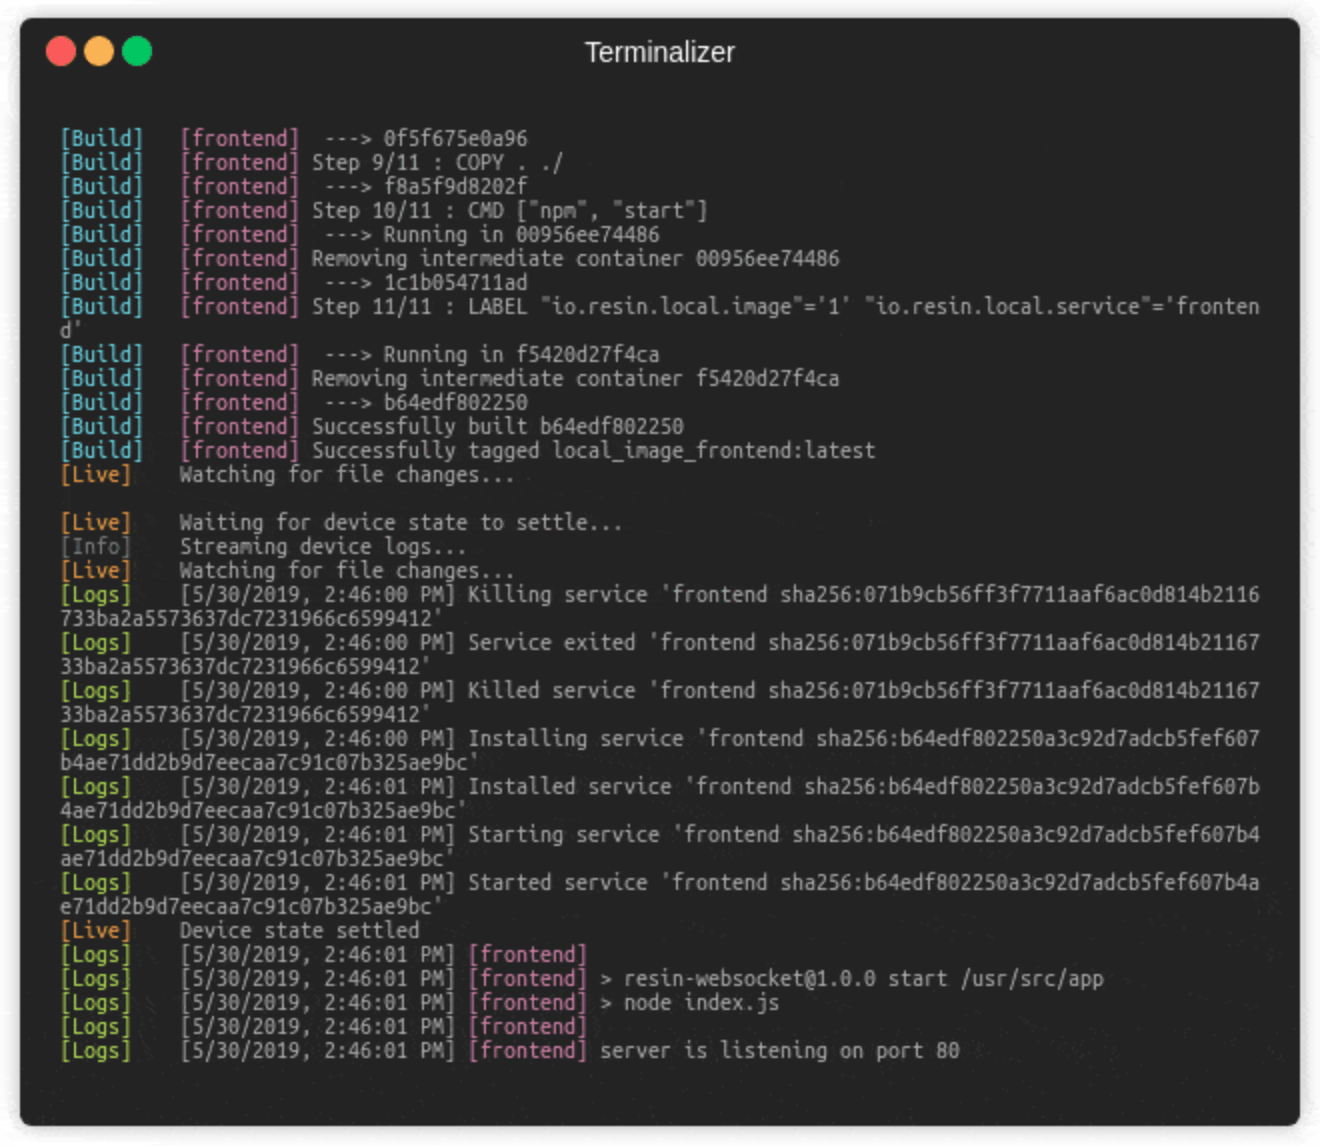Image resolution: width=1320 pixels, height=1146 pixels.
Task: Click the green maximize window button
Action: [x=137, y=51]
